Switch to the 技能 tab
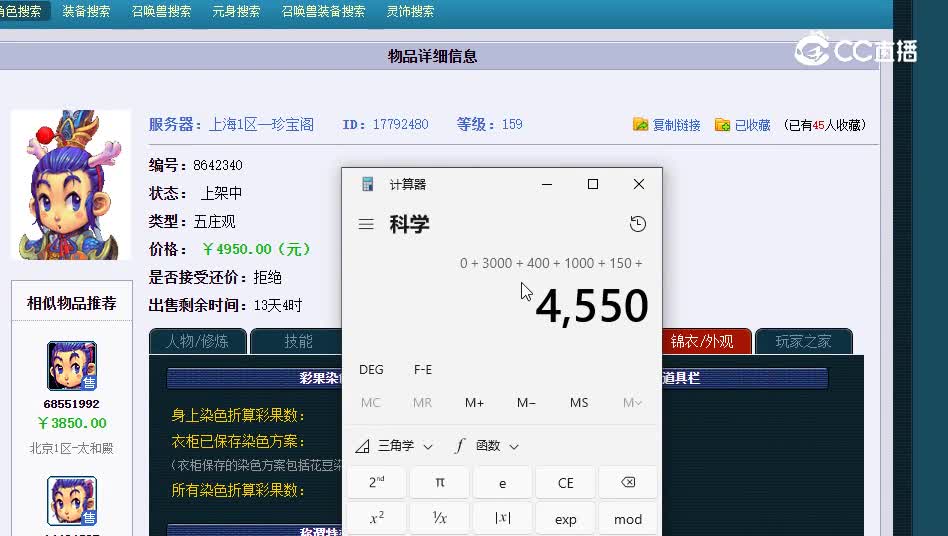948x536 pixels. 297,341
